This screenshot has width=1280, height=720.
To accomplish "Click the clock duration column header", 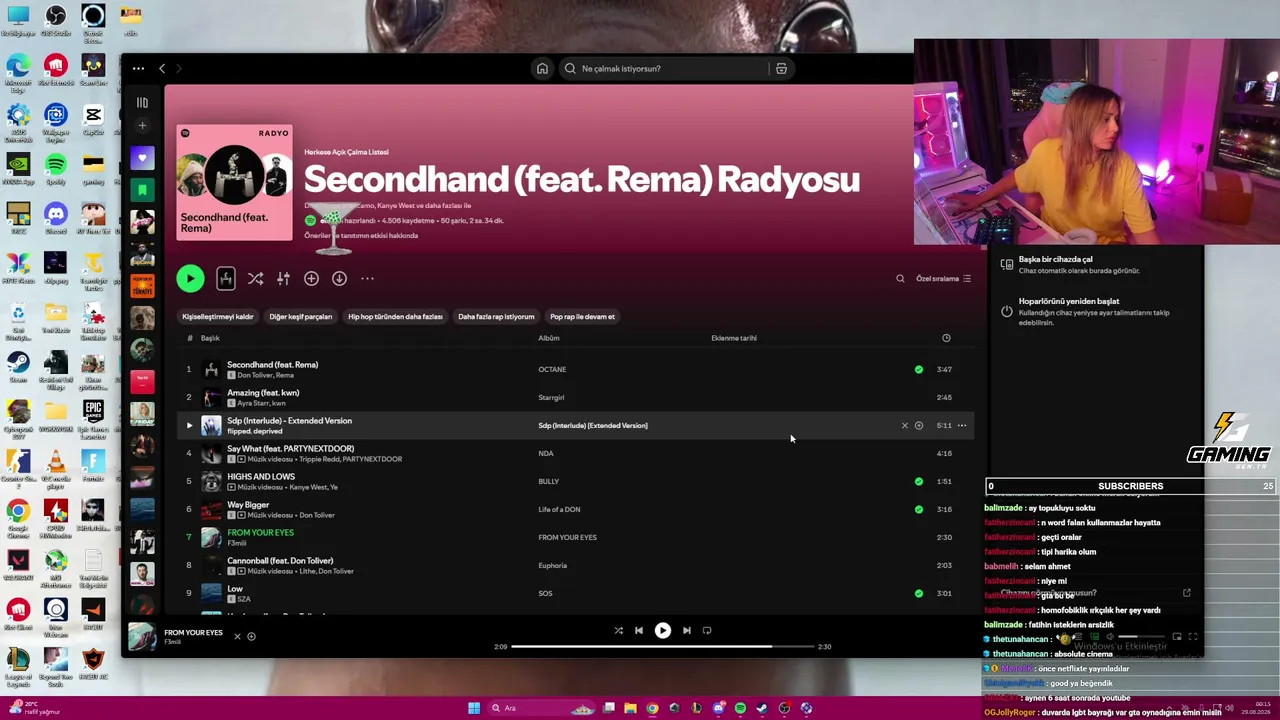I will (946, 338).
